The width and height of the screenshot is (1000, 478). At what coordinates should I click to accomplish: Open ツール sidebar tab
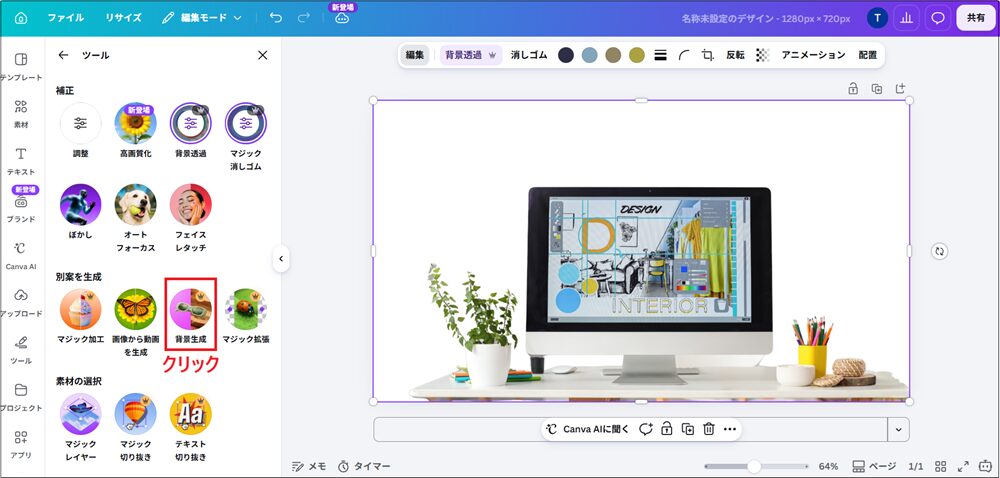[21, 349]
